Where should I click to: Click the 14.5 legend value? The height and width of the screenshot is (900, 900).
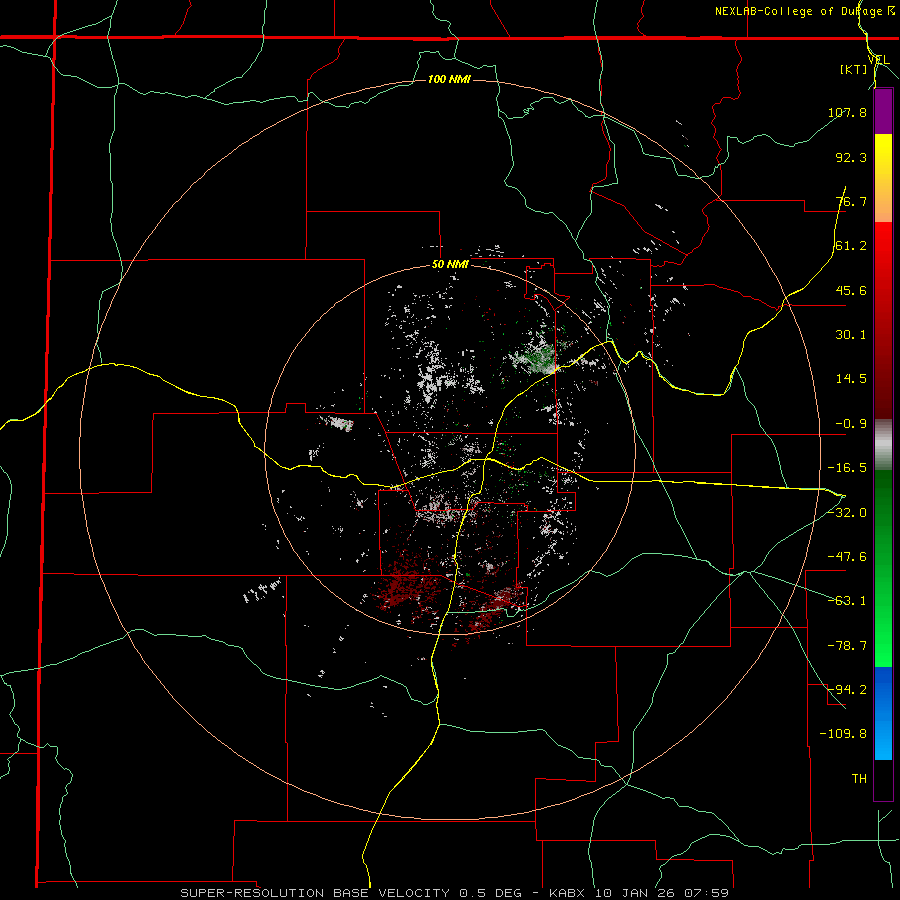(x=851, y=379)
